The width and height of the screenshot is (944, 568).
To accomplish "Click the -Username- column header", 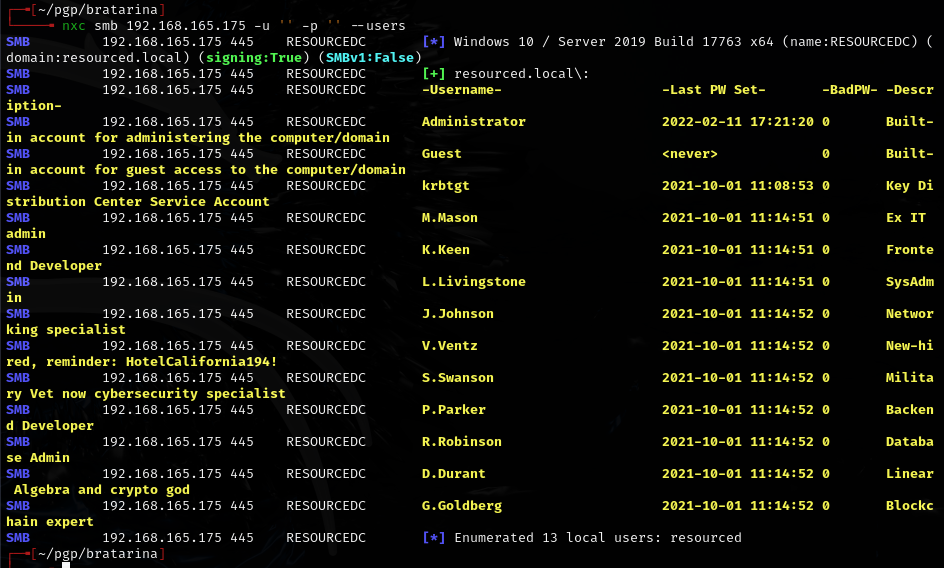I will coord(461,90).
